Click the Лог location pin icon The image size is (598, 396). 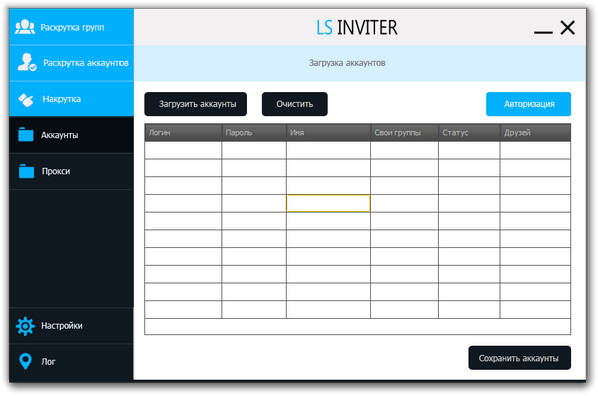click(25, 361)
